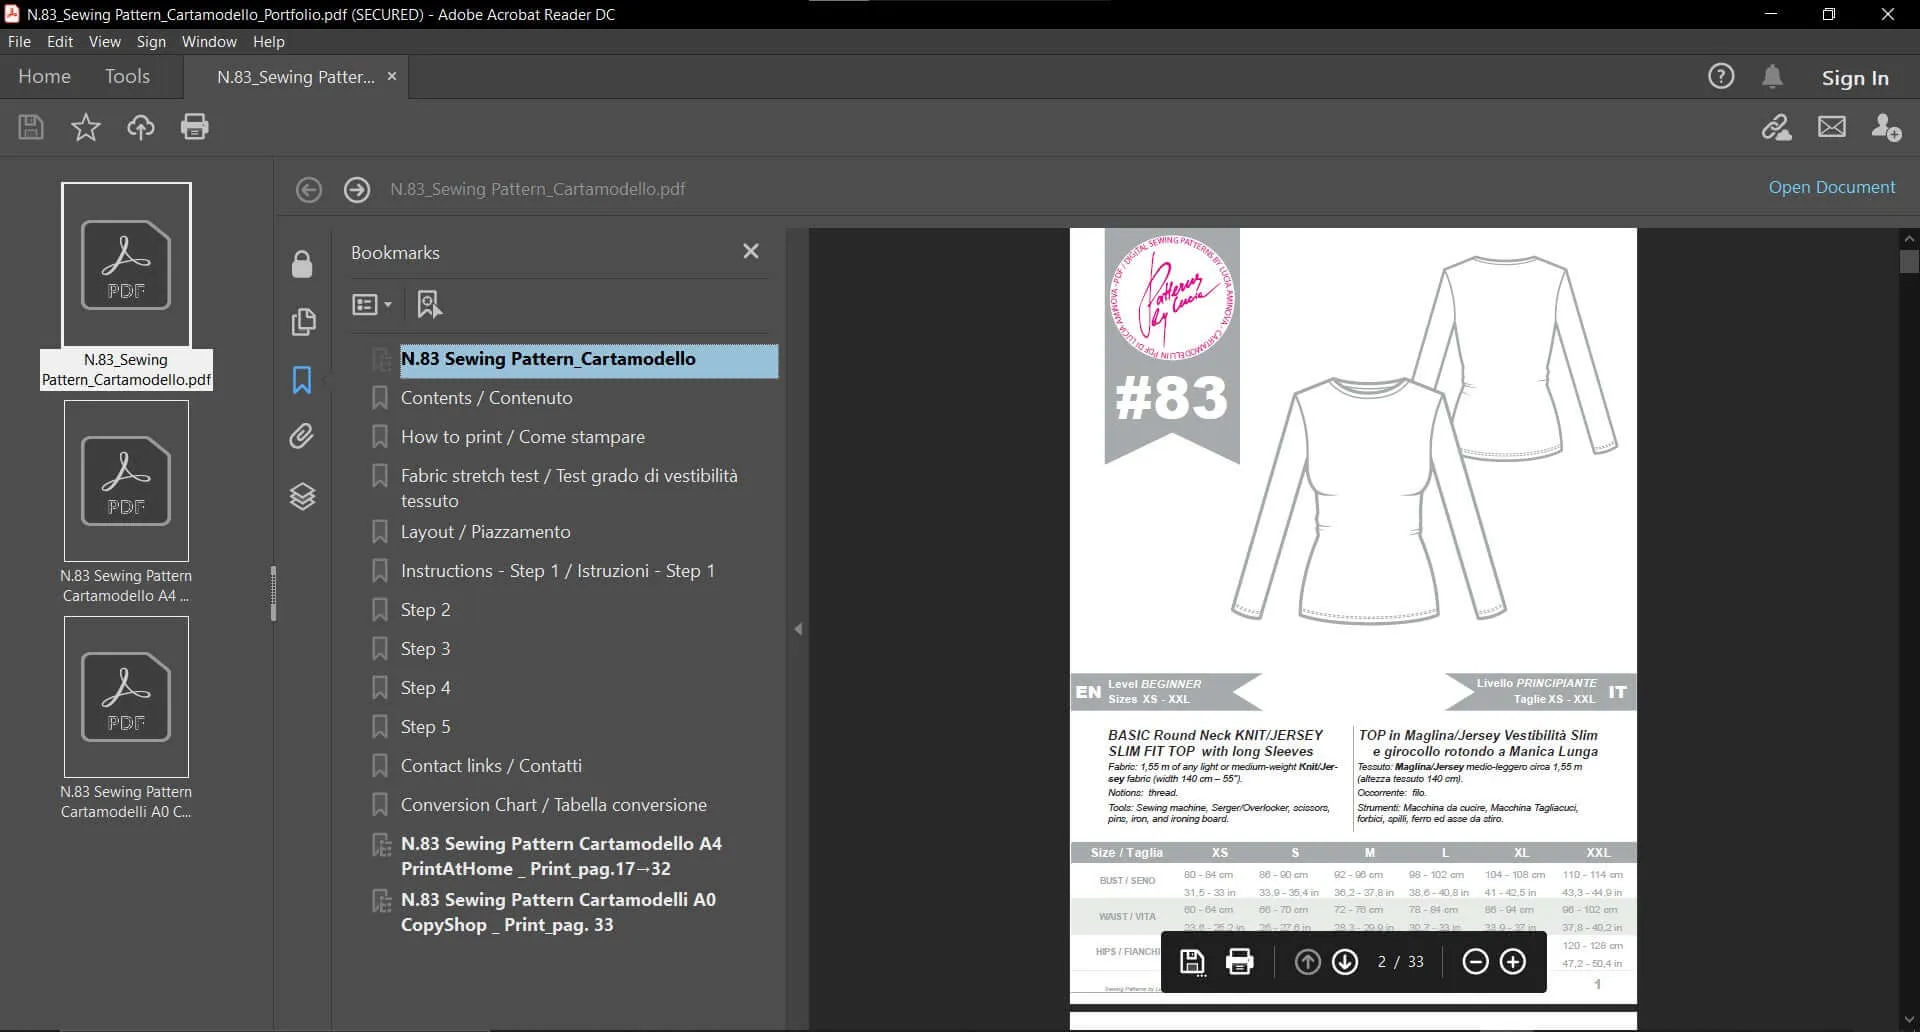1920x1032 pixels.
Task: Open bookmark options dropdown menu
Action: [x=372, y=304]
